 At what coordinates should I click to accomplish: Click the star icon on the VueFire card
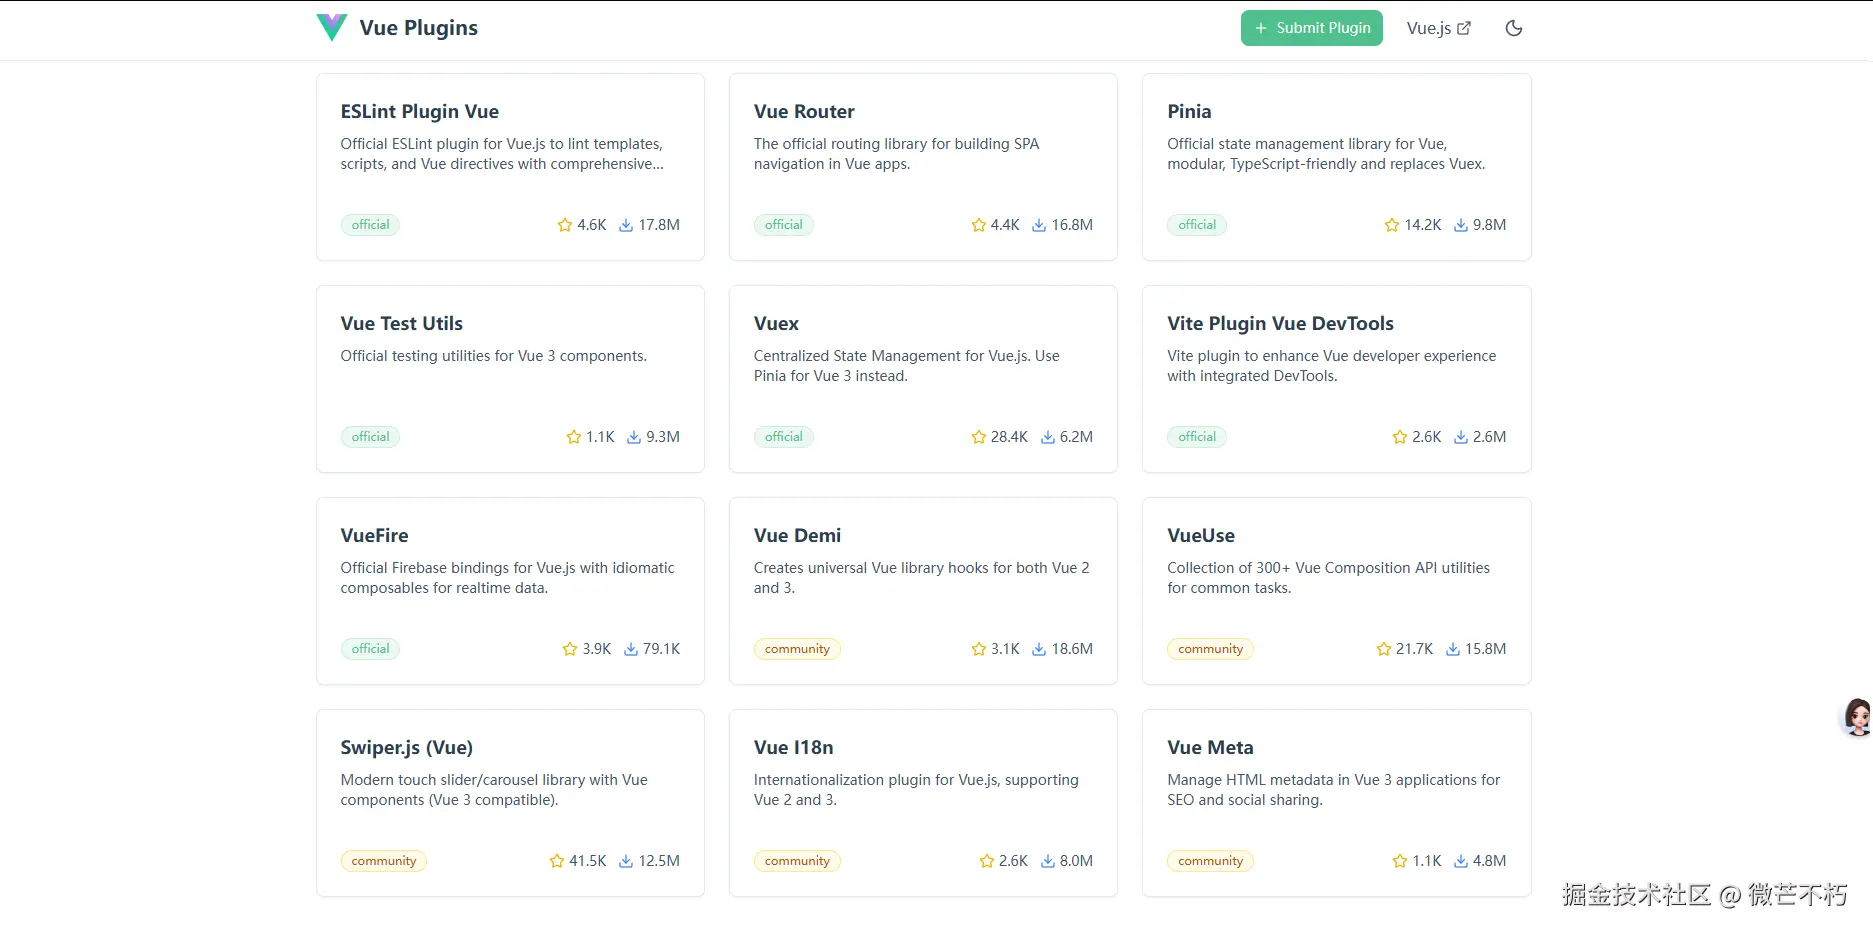click(x=570, y=649)
